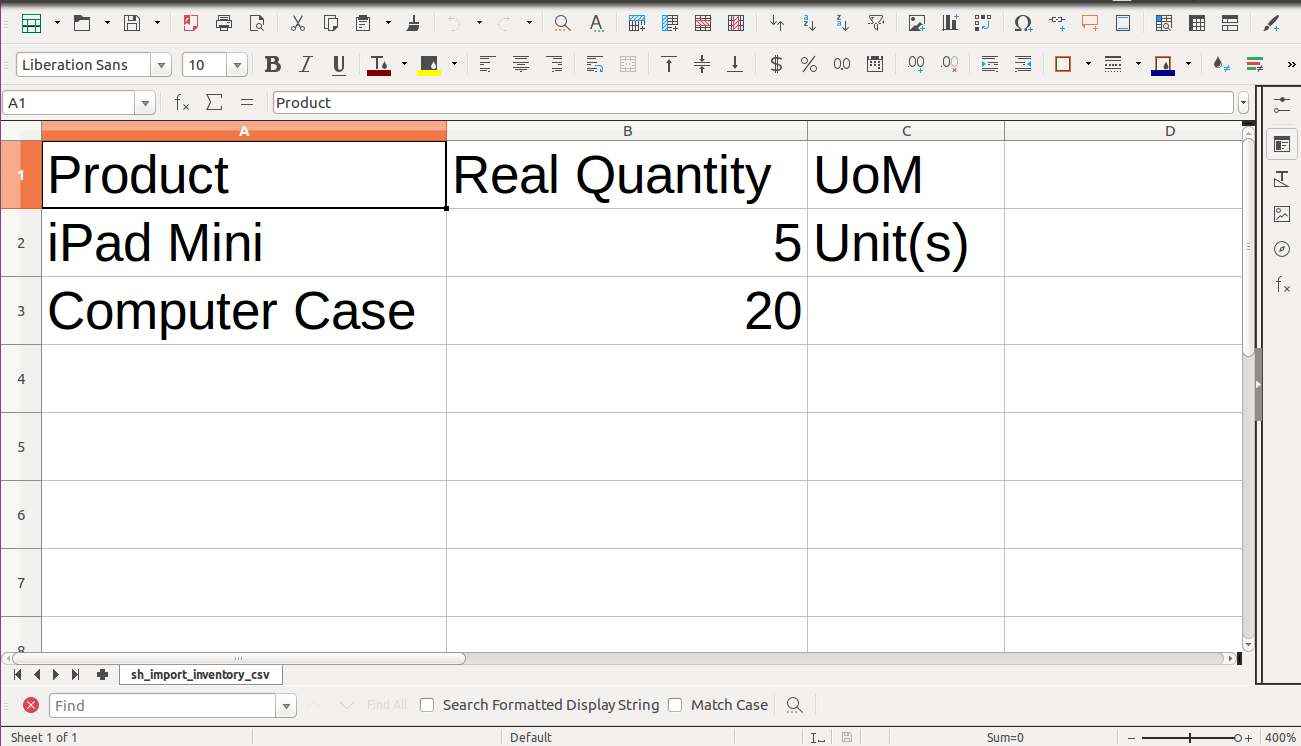Click the Sum sigma button
Viewport: 1301px width, 746px height.
(x=214, y=103)
